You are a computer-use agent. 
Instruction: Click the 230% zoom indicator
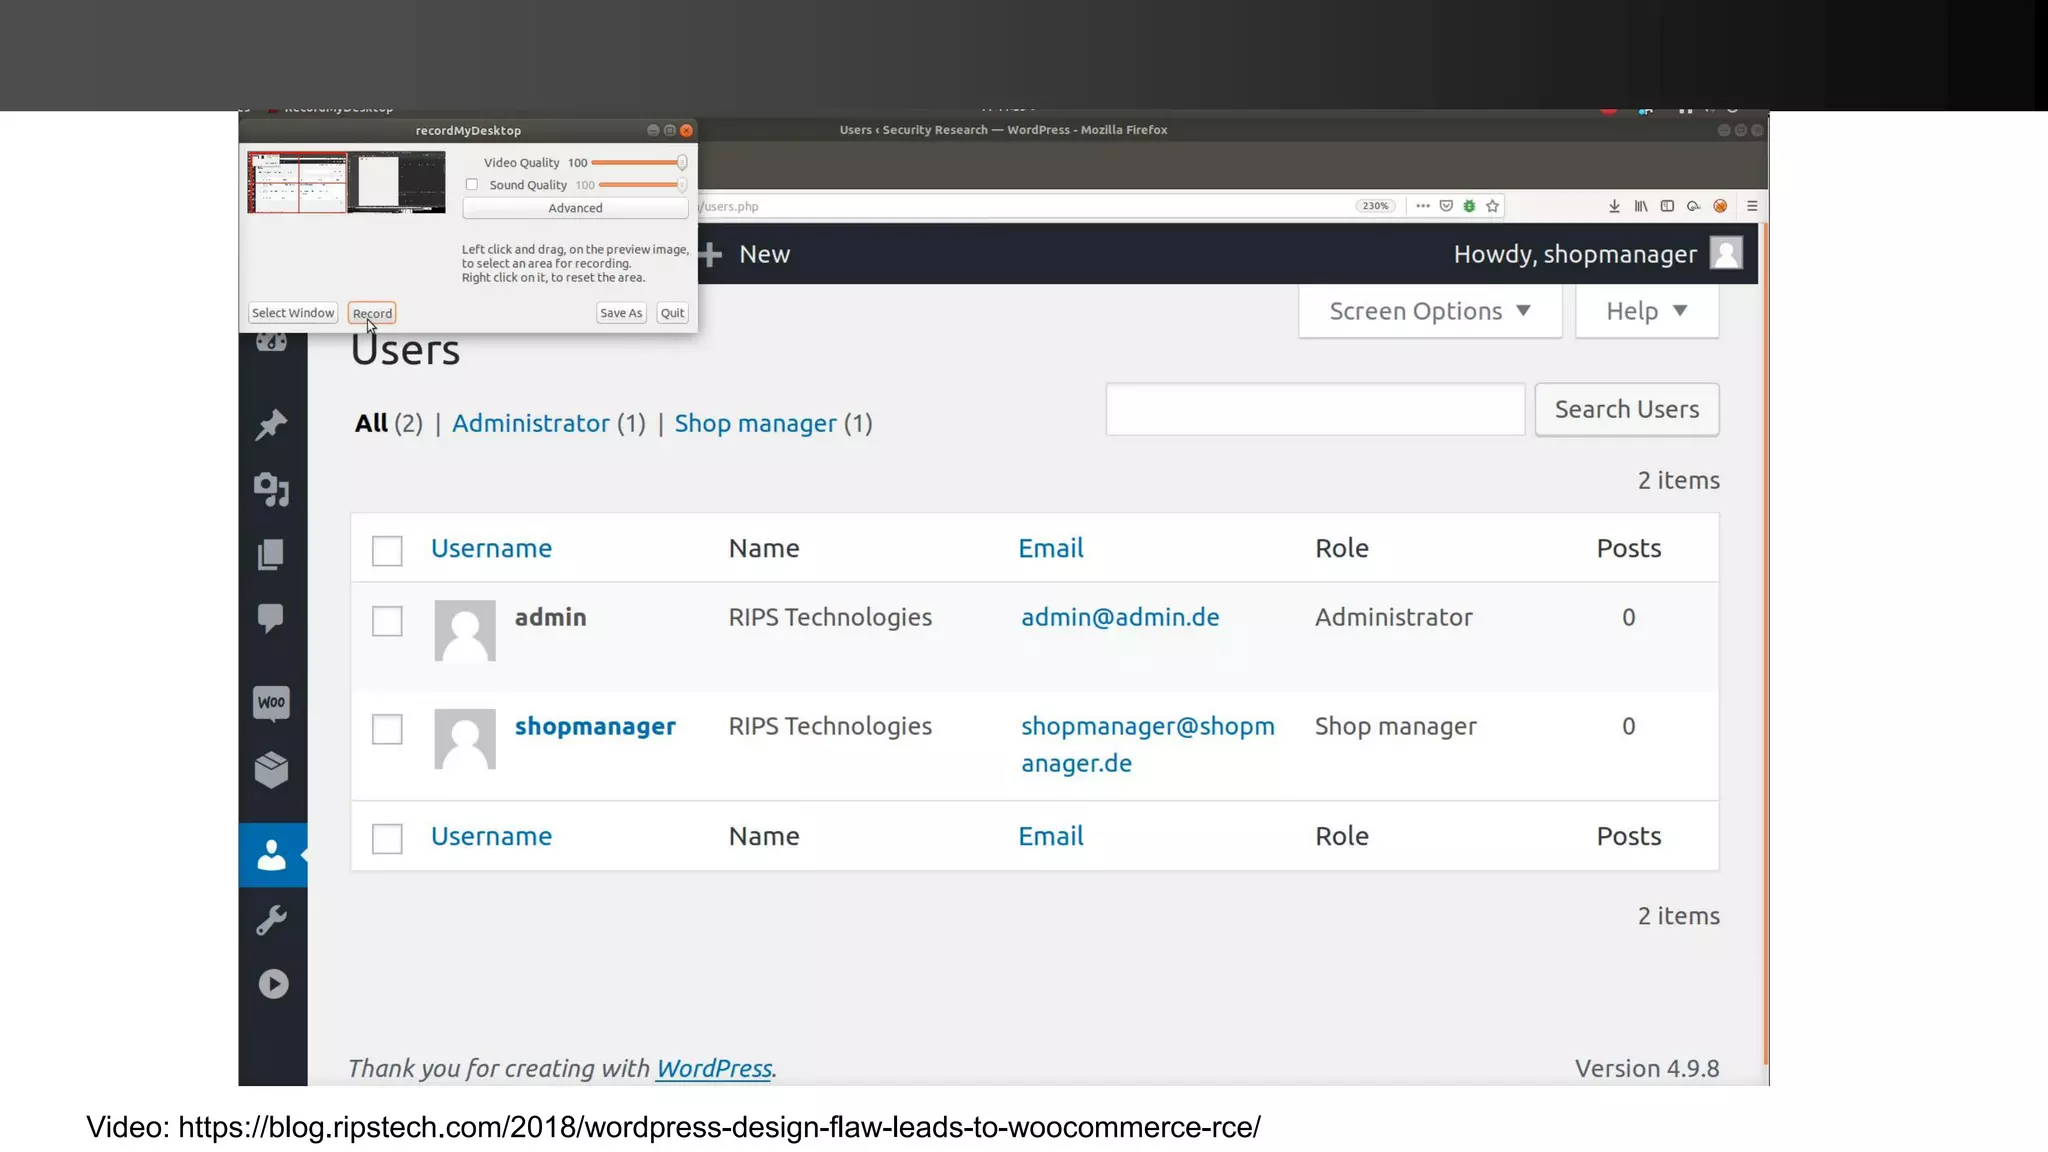pyautogui.click(x=1375, y=206)
